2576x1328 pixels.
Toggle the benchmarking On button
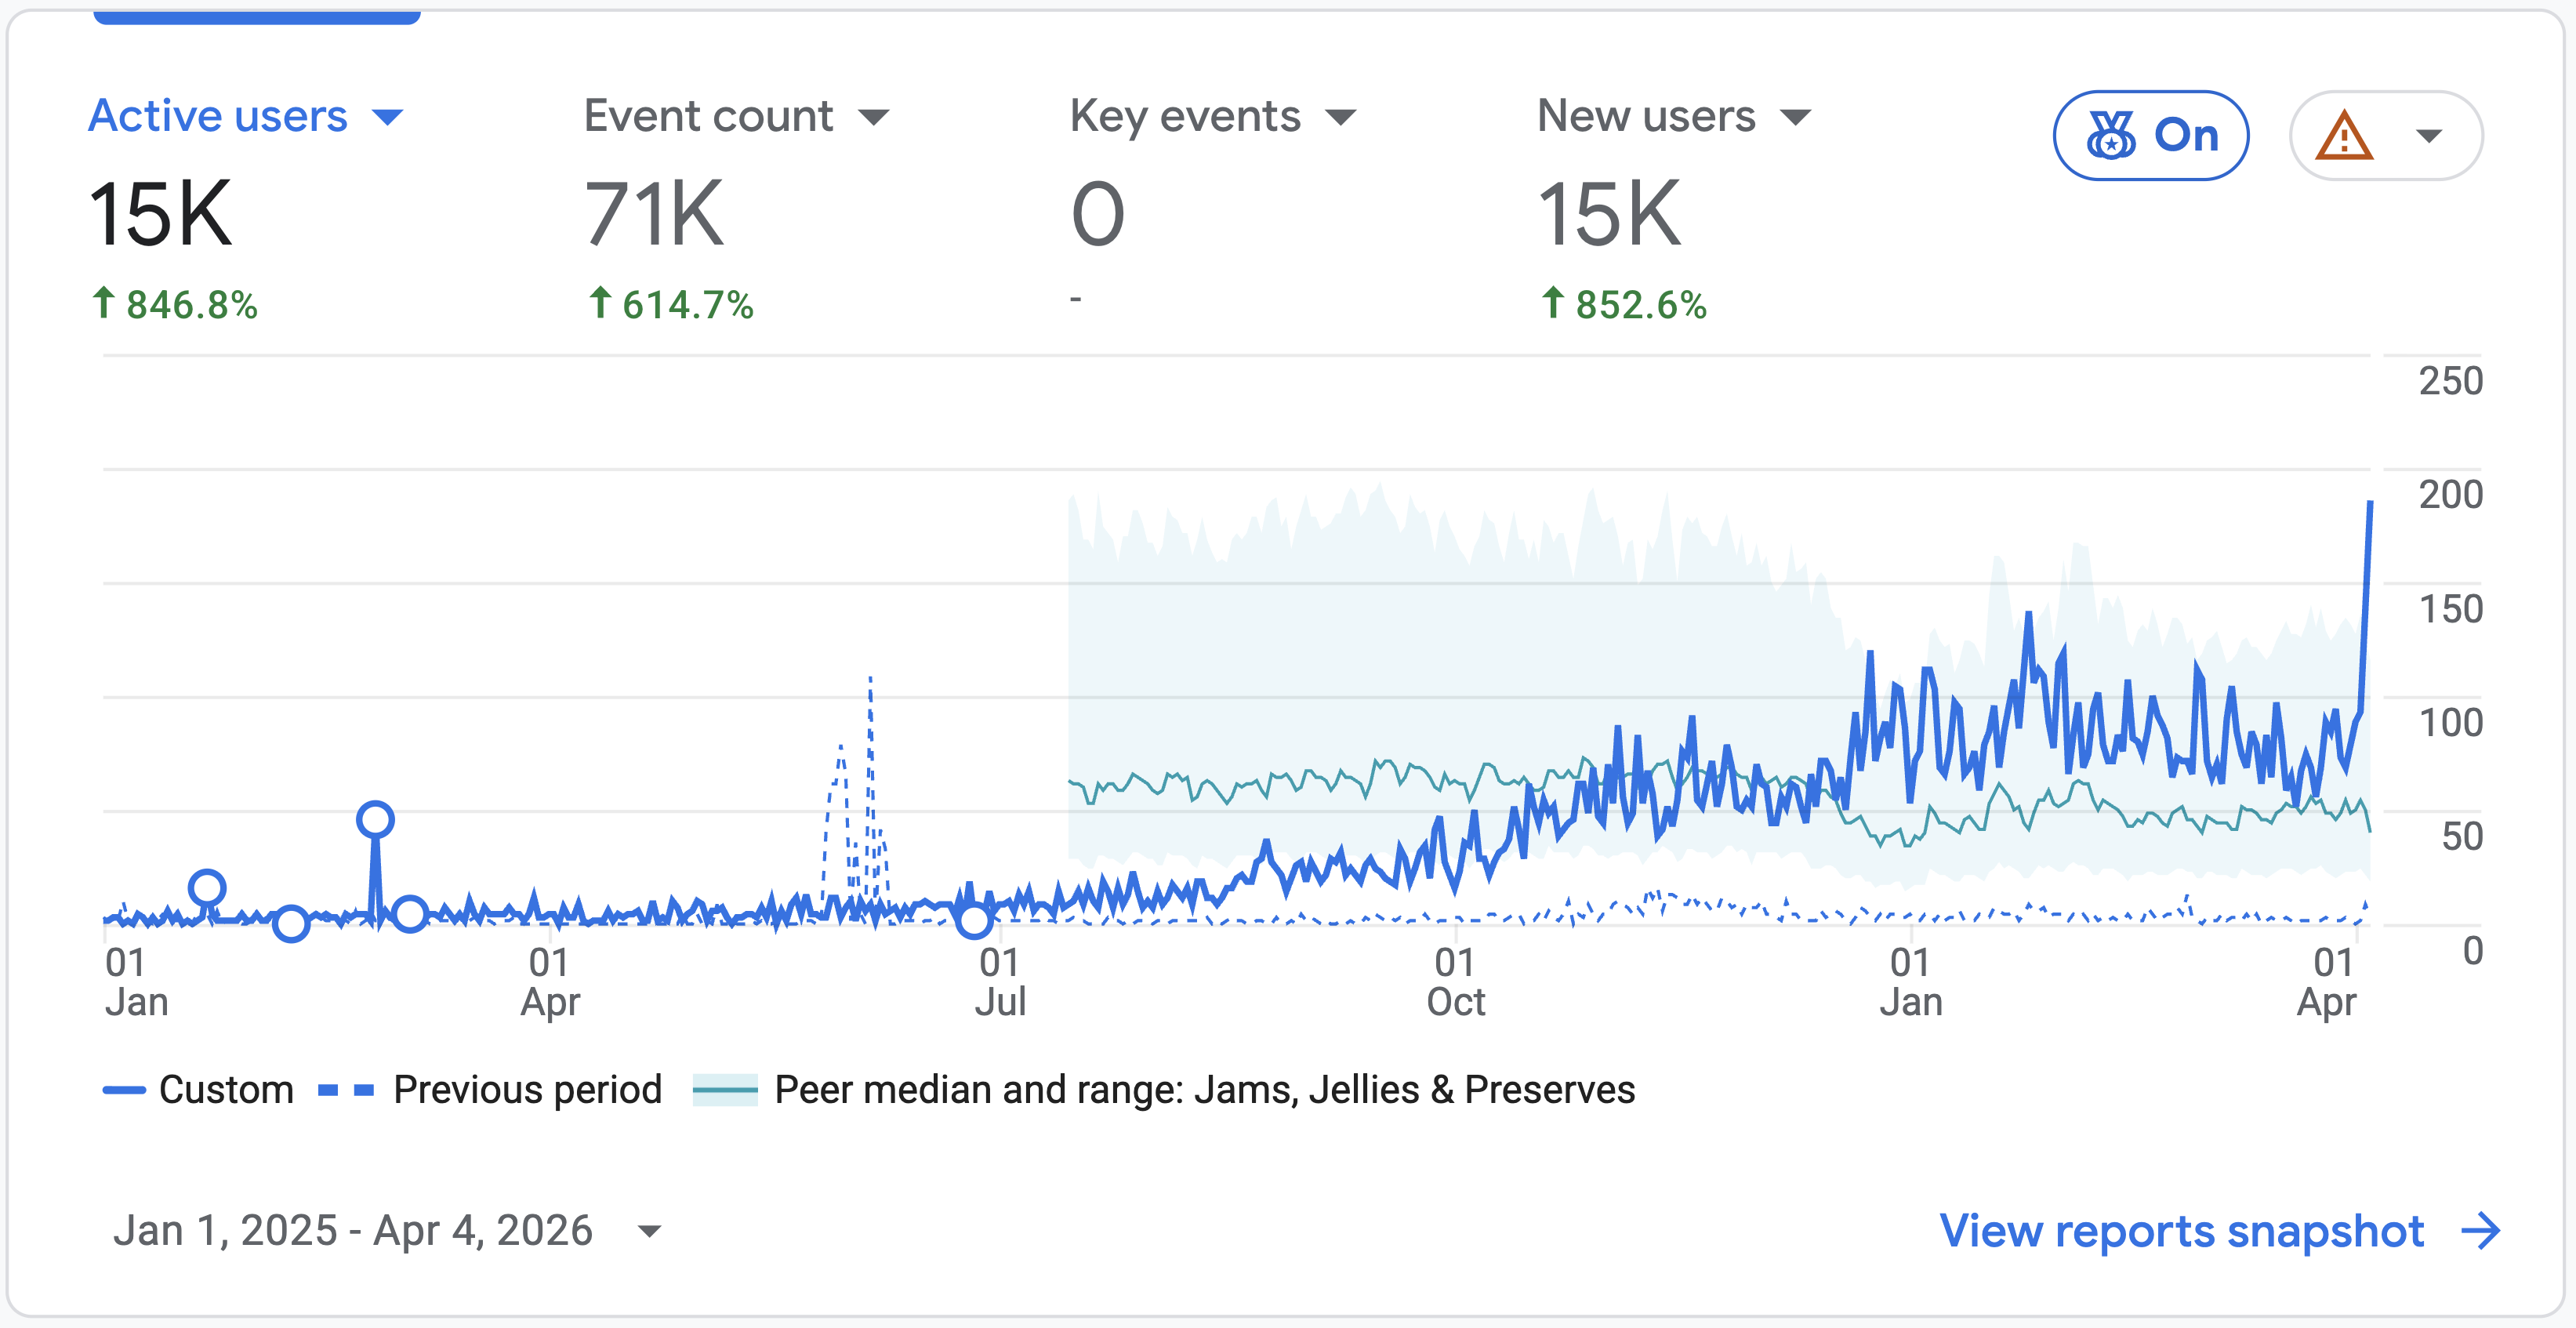(x=2151, y=135)
